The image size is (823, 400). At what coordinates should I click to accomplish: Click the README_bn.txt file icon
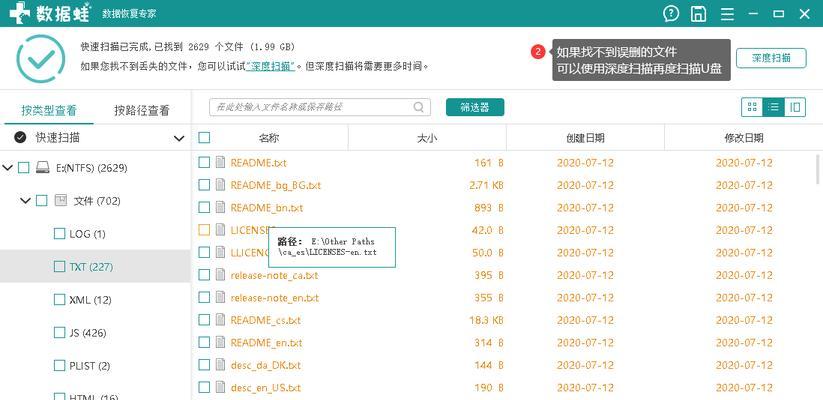point(220,208)
